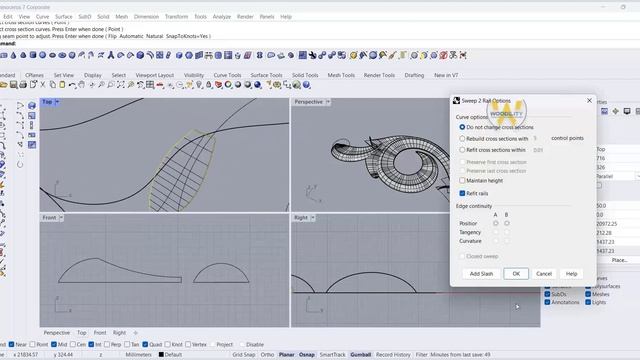This screenshot has width=640, height=360.
Task: Select the Cylinder solid tool icon
Action: coord(33,55)
